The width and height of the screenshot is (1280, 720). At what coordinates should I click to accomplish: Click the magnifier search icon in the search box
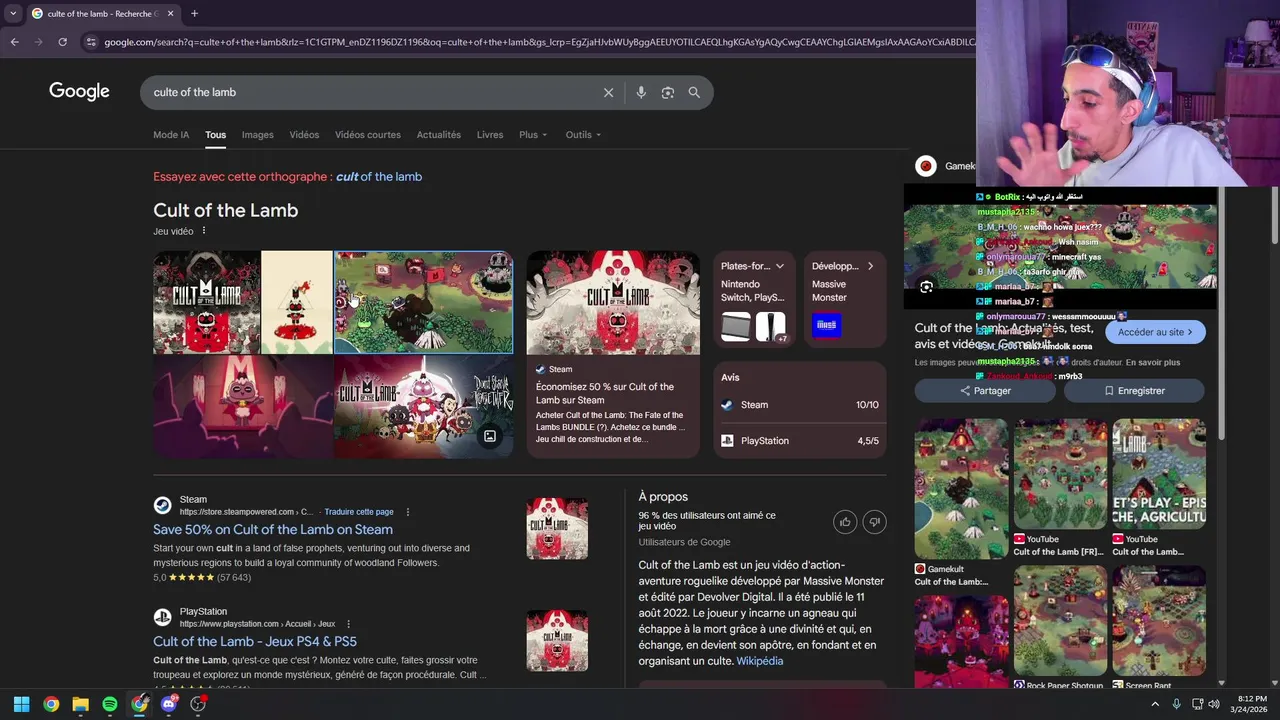(694, 92)
